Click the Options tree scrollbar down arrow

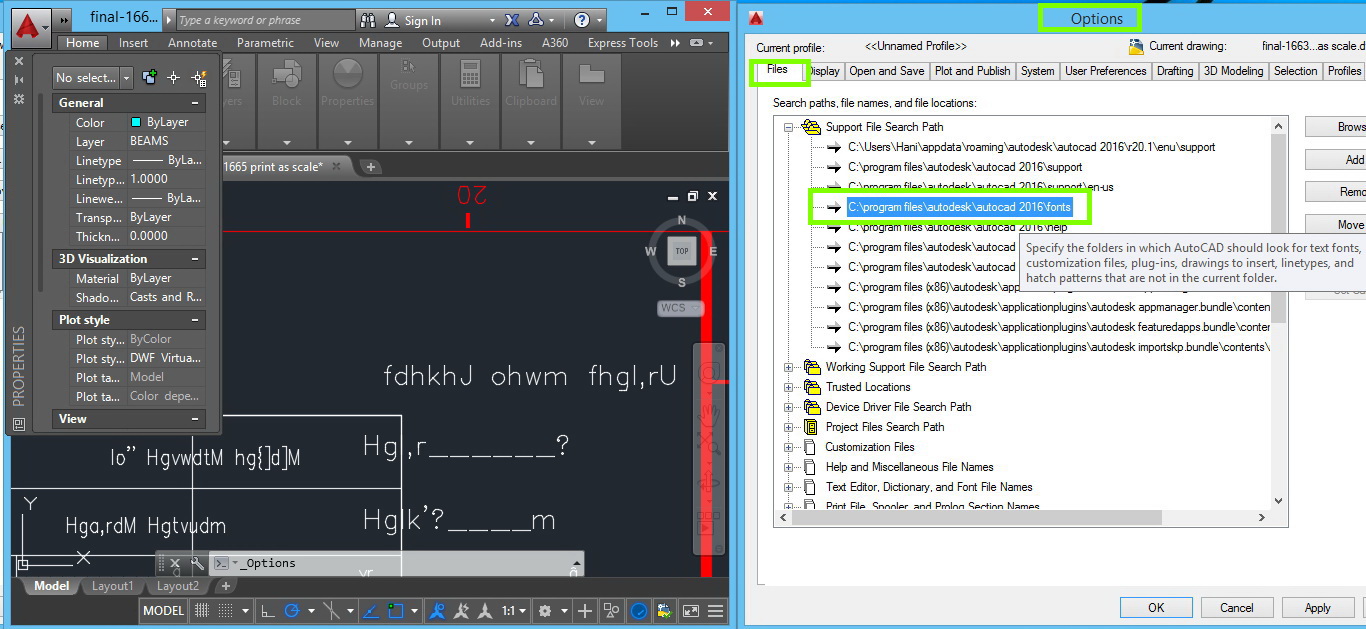click(1279, 501)
